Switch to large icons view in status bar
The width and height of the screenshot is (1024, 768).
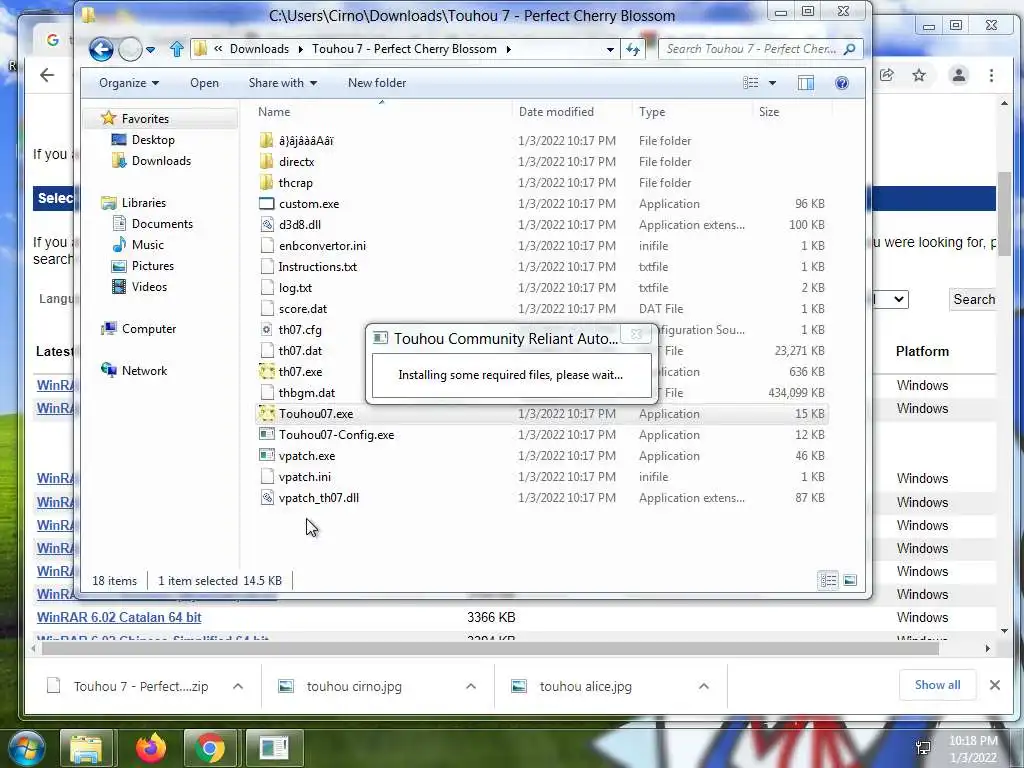tap(850, 580)
